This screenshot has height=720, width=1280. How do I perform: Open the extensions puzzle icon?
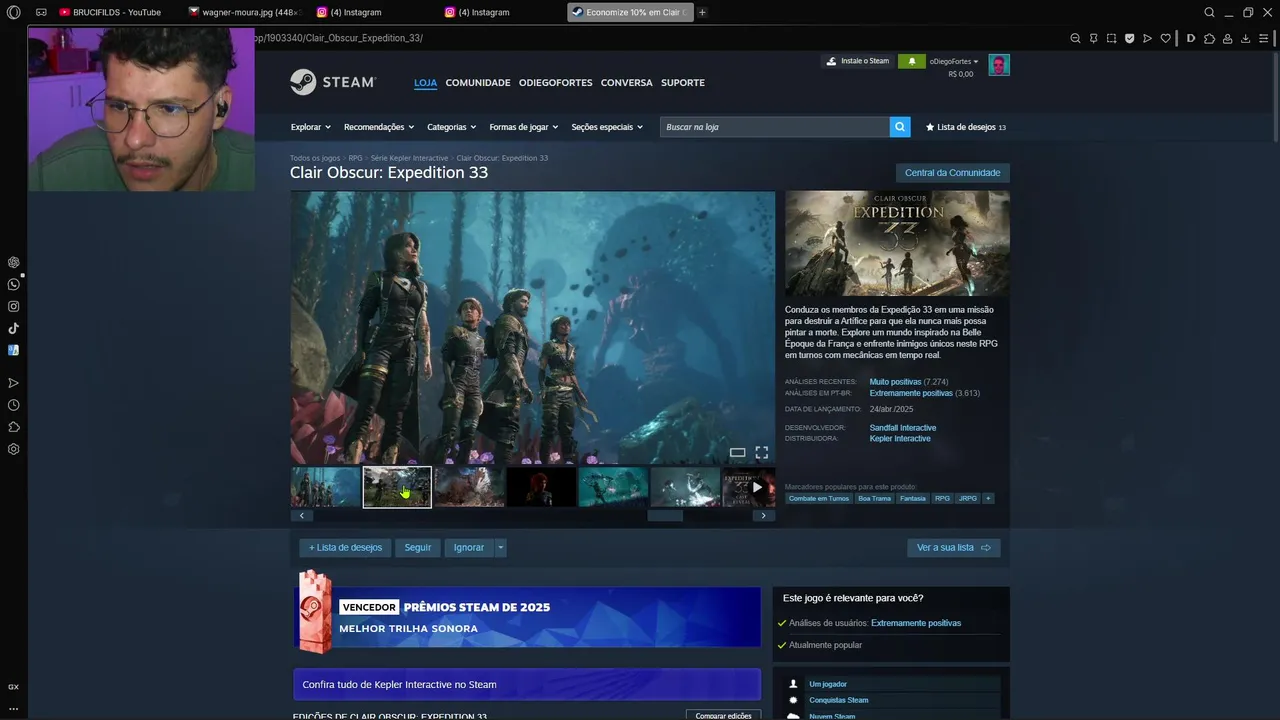(x=1209, y=38)
